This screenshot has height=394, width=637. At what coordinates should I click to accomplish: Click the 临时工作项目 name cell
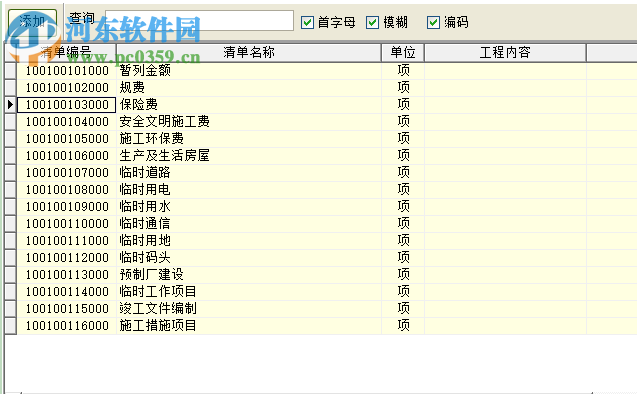pos(249,292)
